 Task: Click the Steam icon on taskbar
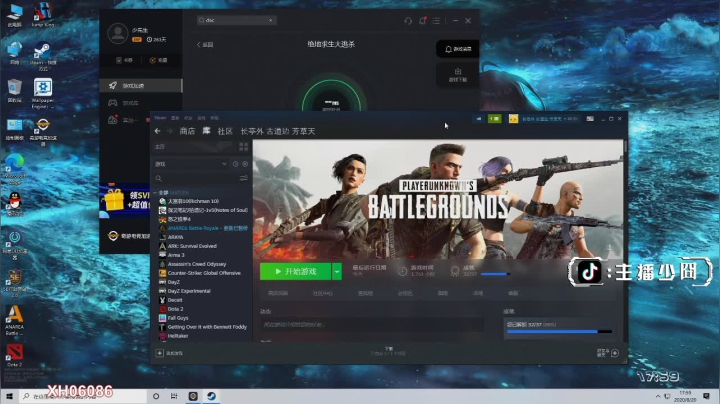pyautogui.click(x=211, y=396)
